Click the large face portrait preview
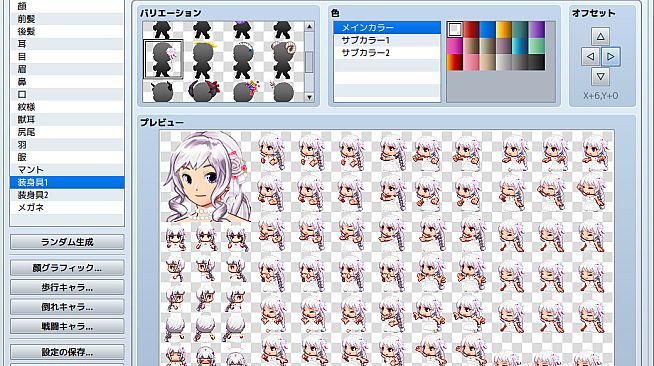 206,176
